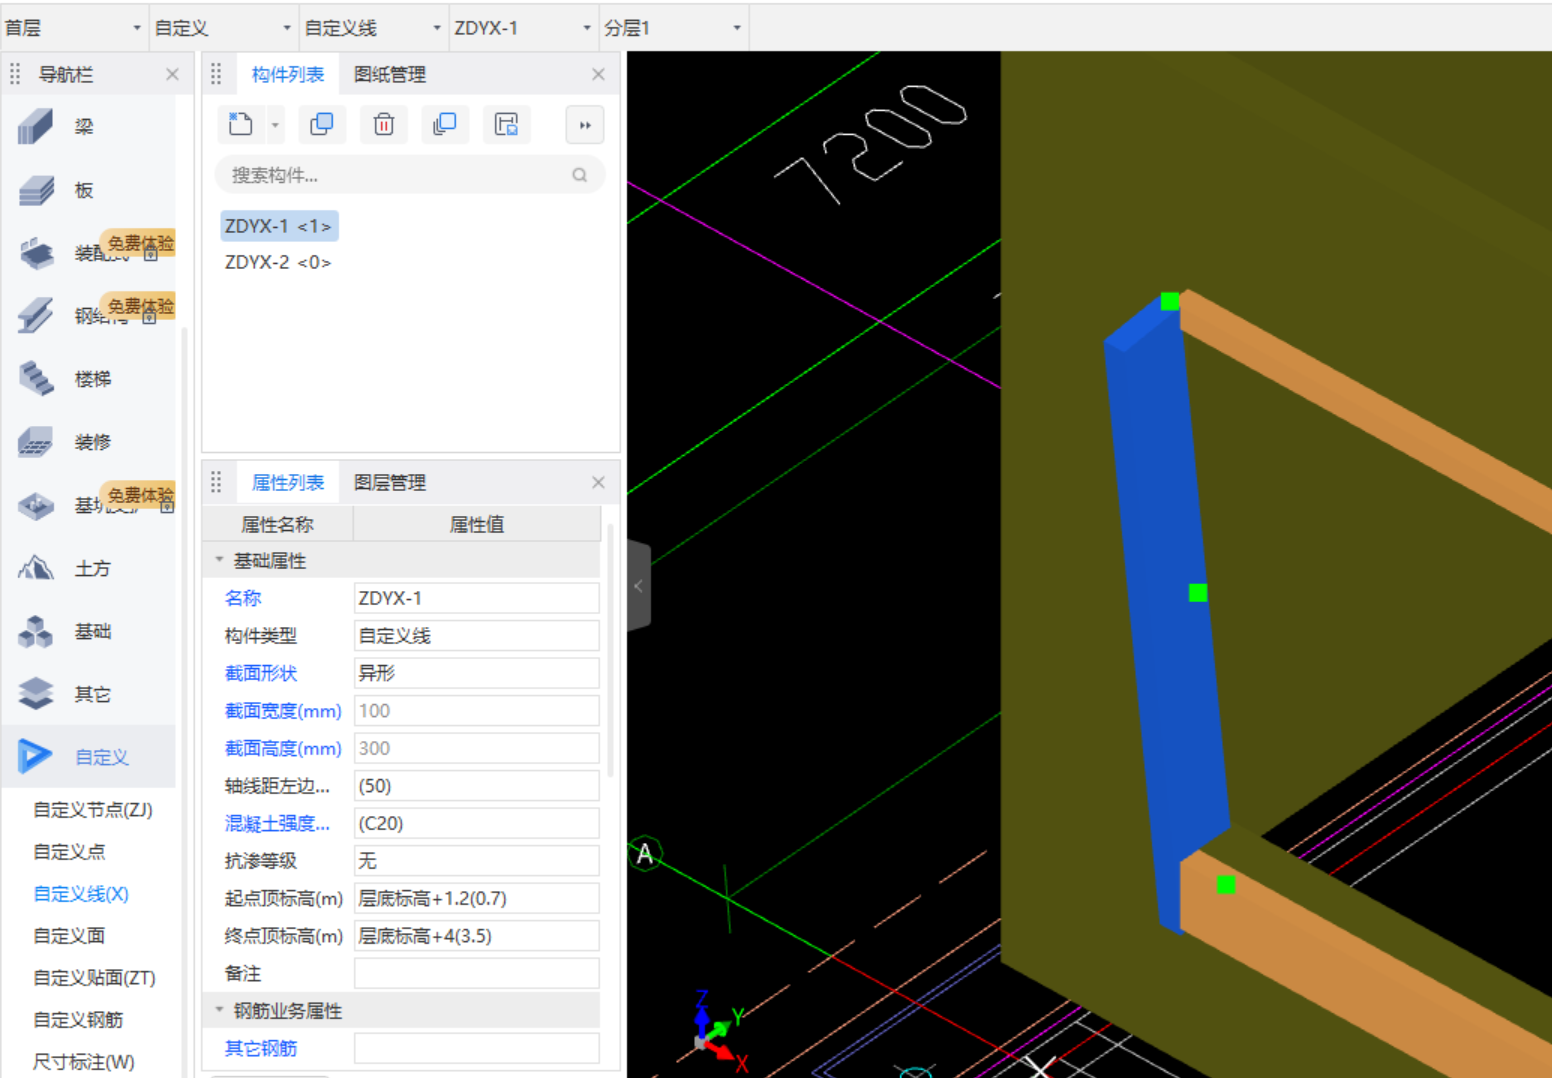
Task: Close the component list panel
Action: pos(598,74)
